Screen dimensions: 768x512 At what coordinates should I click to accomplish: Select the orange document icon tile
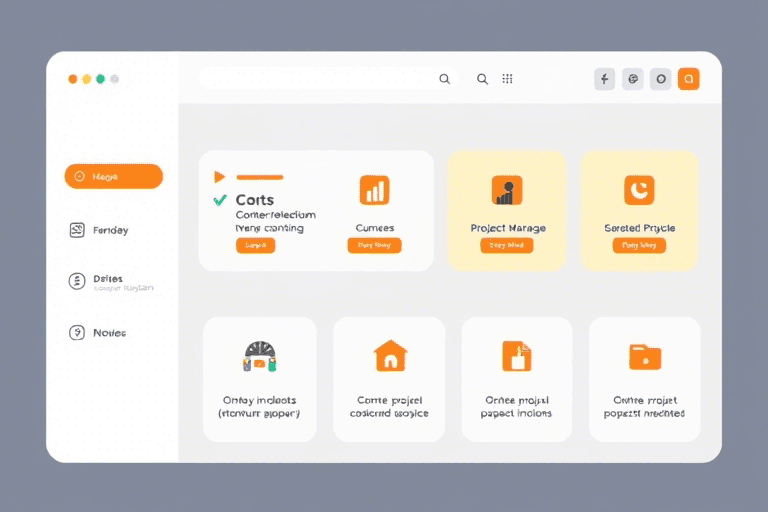(516, 355)
